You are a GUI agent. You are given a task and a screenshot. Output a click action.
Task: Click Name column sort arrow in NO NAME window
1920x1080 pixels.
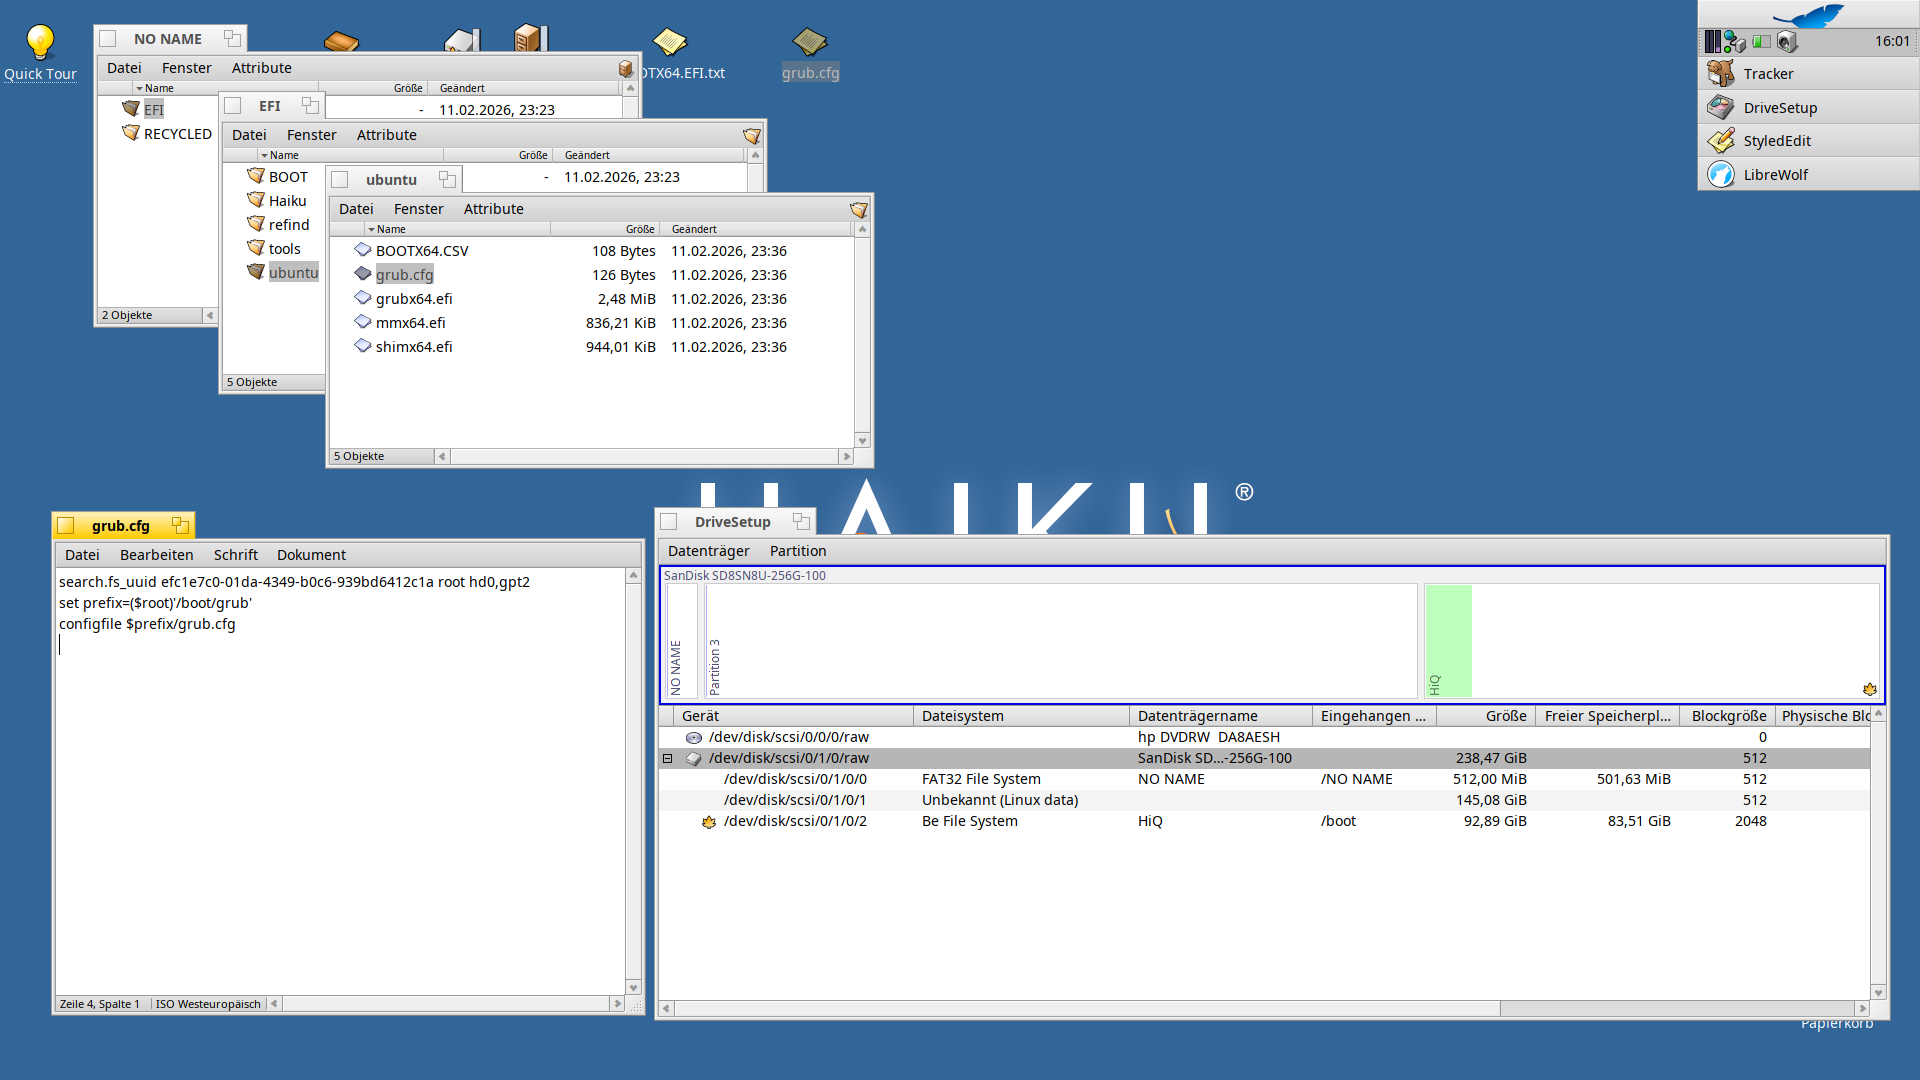point(140,89)
